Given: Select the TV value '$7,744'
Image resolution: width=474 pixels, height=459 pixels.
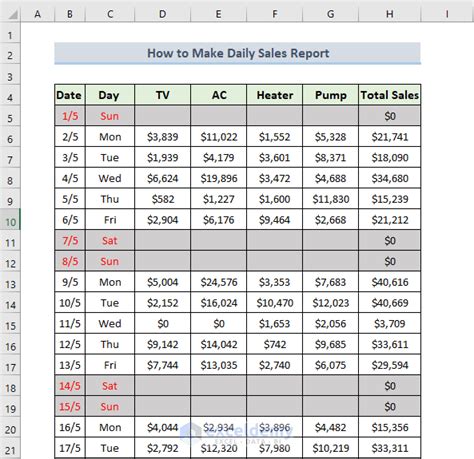Looking at the screenshot, I should pyautogui.click(x=163, y=365).
